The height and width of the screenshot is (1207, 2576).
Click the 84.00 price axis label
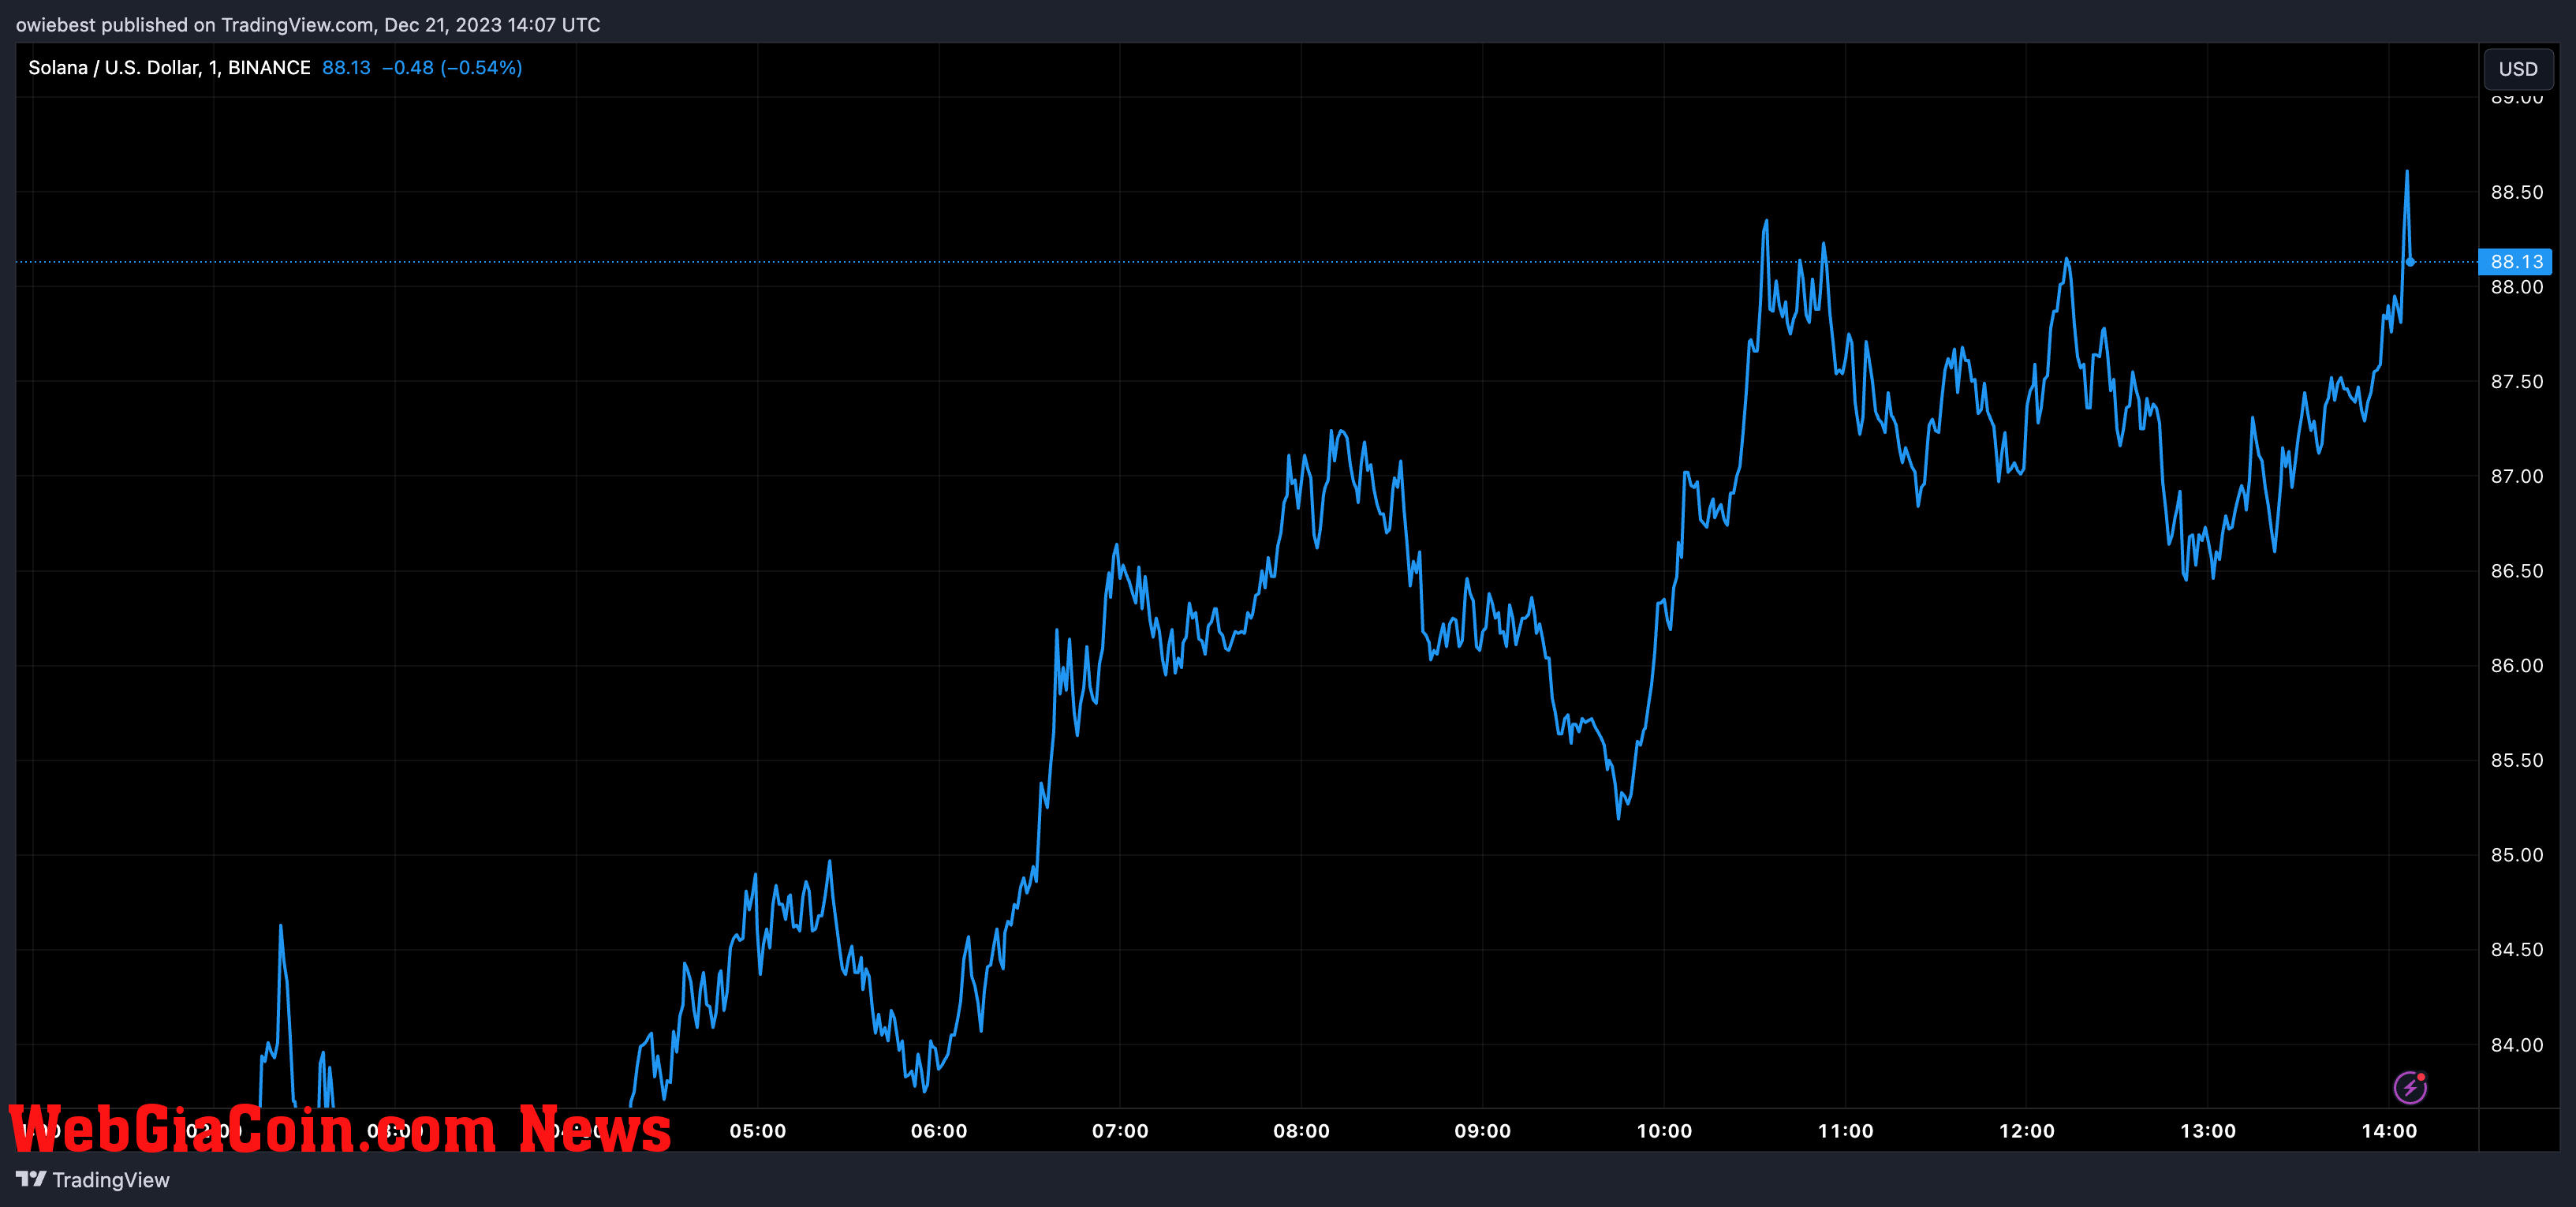2516,1045
